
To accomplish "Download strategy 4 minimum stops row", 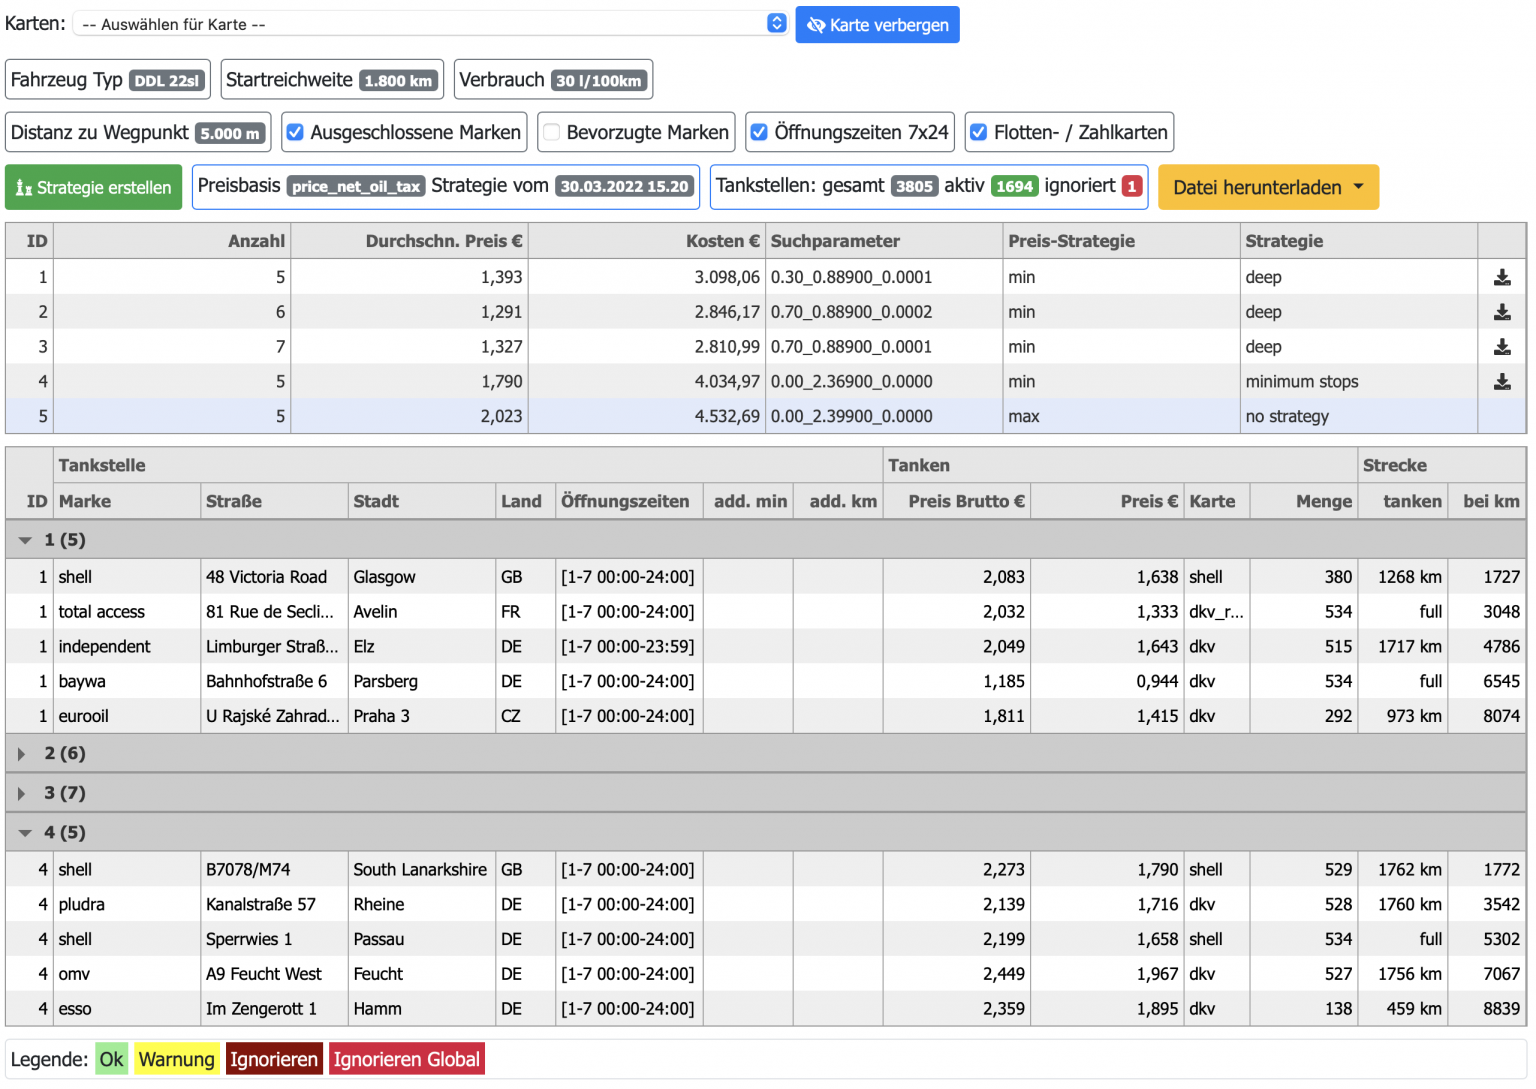I will pyautogui.click(x=1502, y=382).
